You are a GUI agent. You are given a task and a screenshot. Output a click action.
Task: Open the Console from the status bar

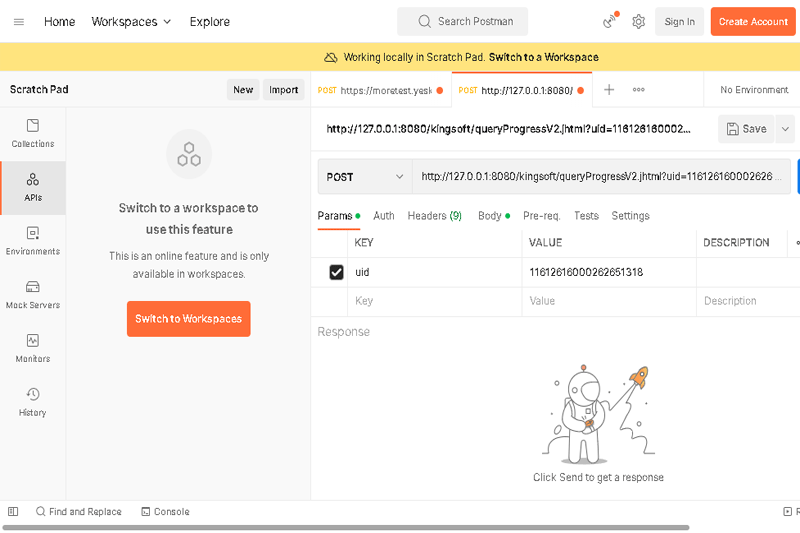pyautogui.click(x=165, y=512)
